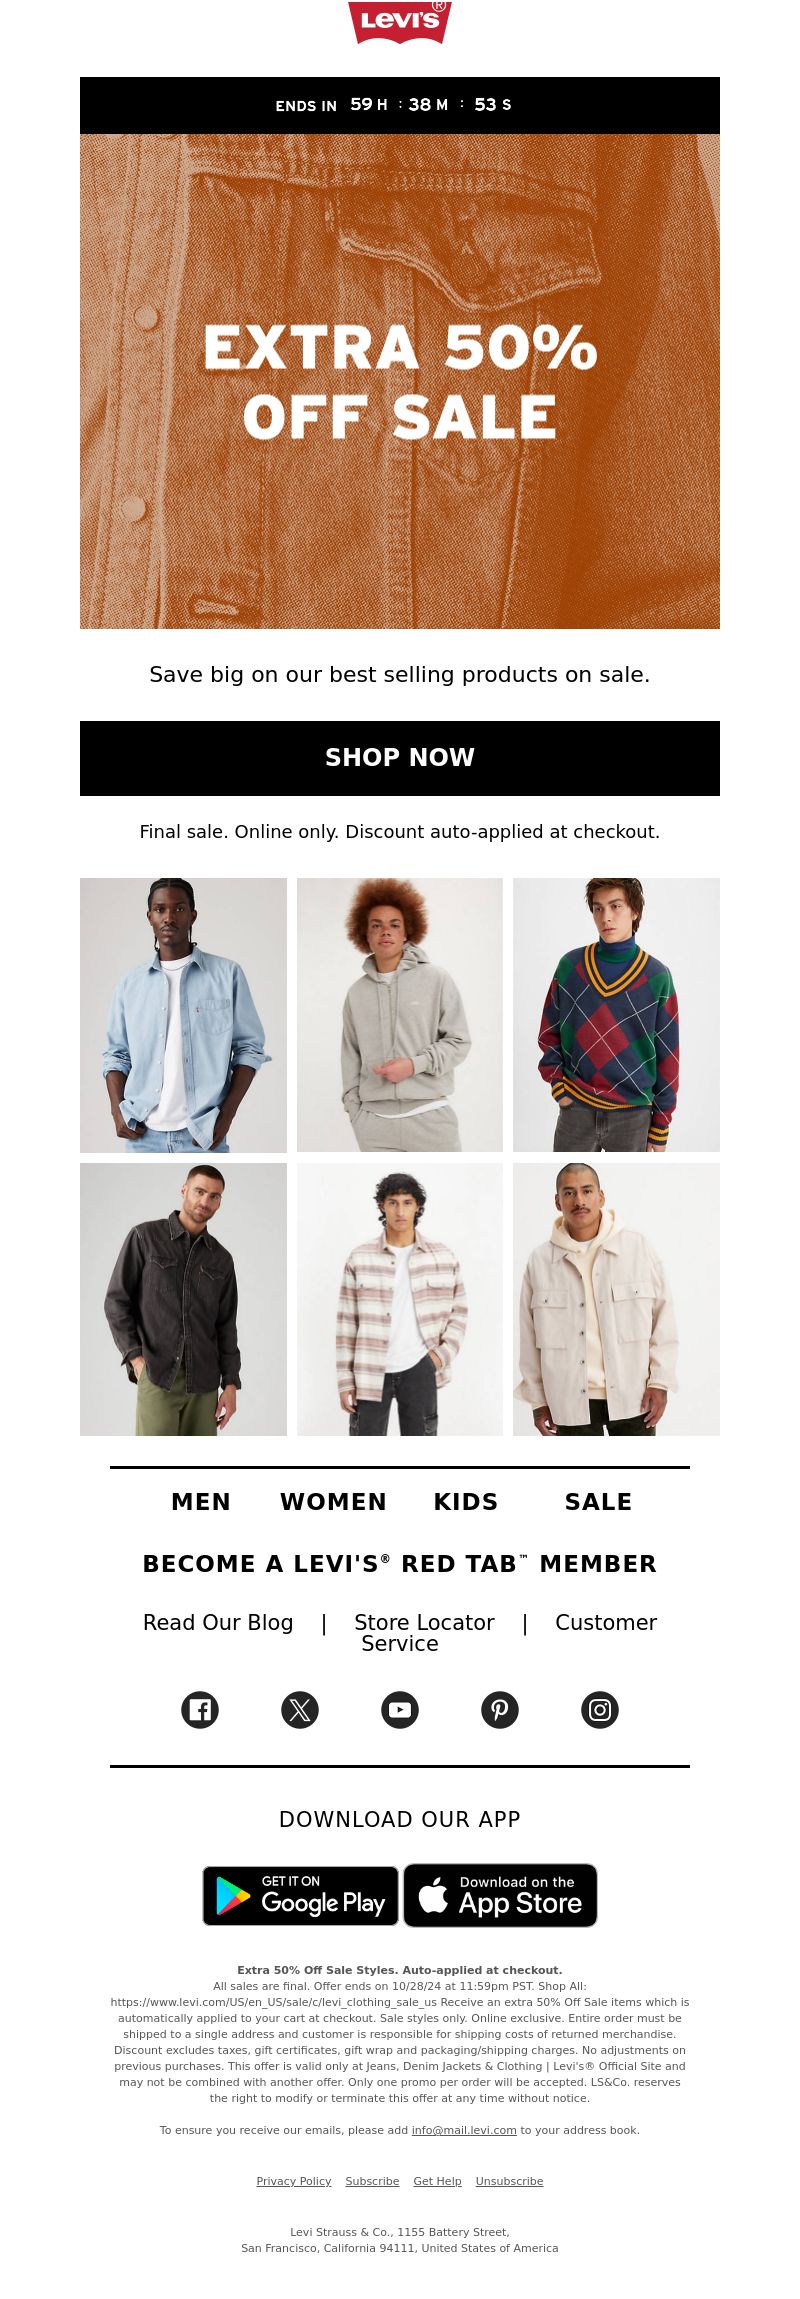
Task: Click the argyle sweater product image
Action: 616,1015
